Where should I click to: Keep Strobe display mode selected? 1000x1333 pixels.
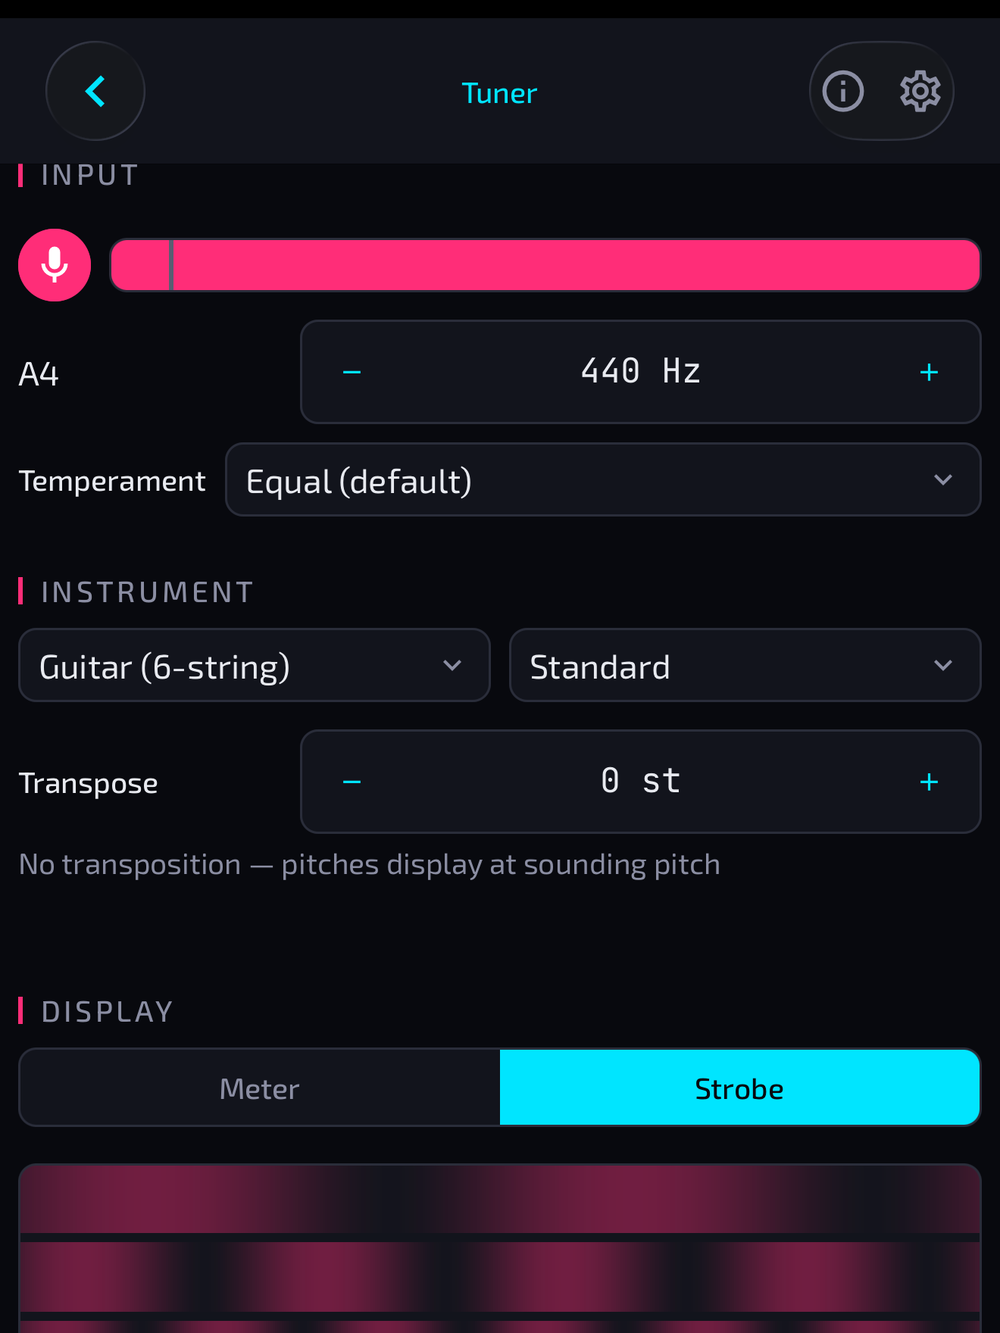pyautogui.click(x=740, y=1088)
